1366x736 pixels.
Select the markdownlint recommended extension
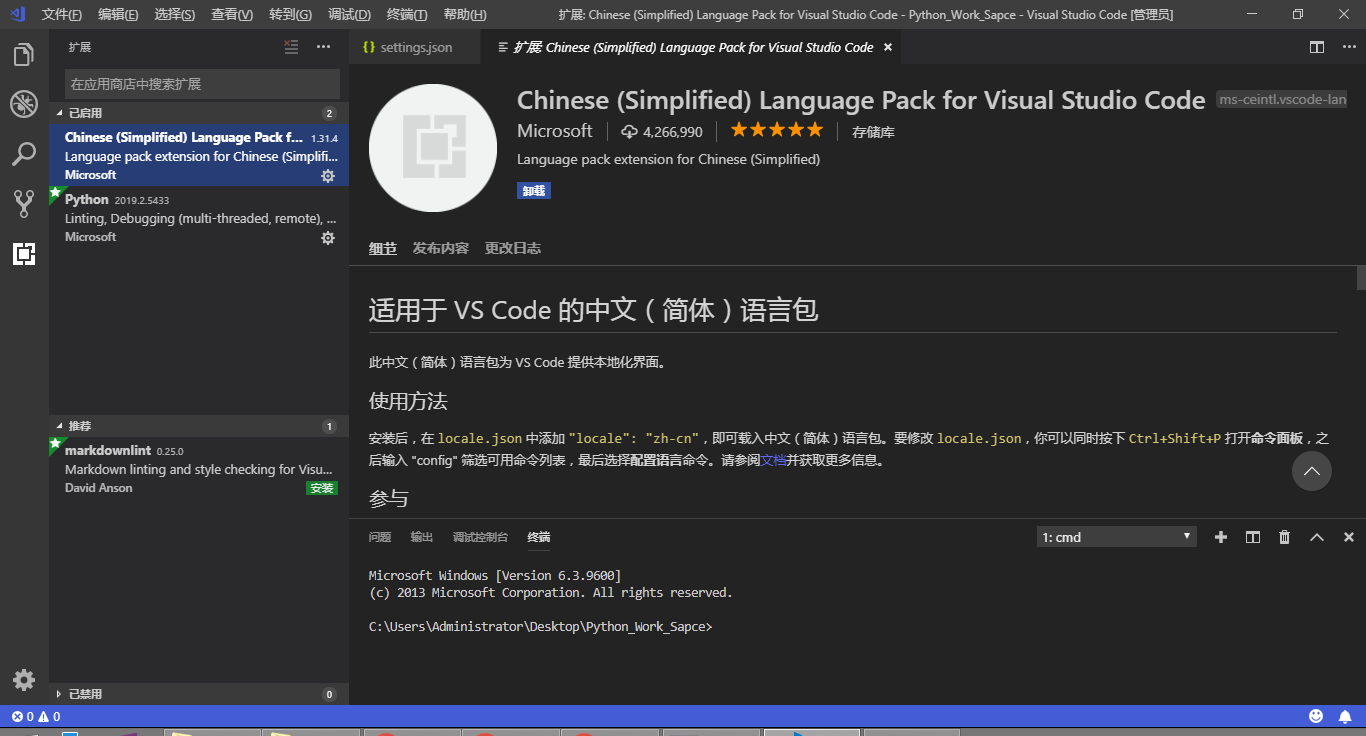click(x=199, y=467)
